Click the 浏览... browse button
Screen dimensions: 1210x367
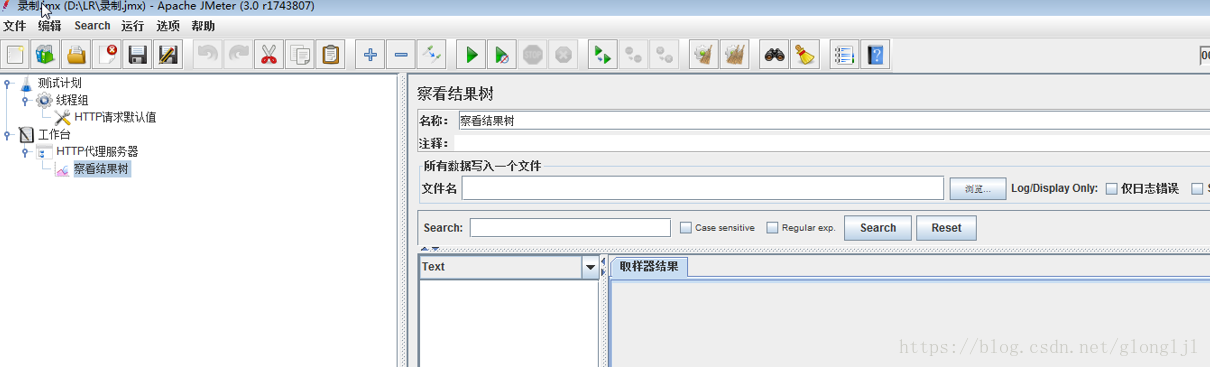point(977,188)
